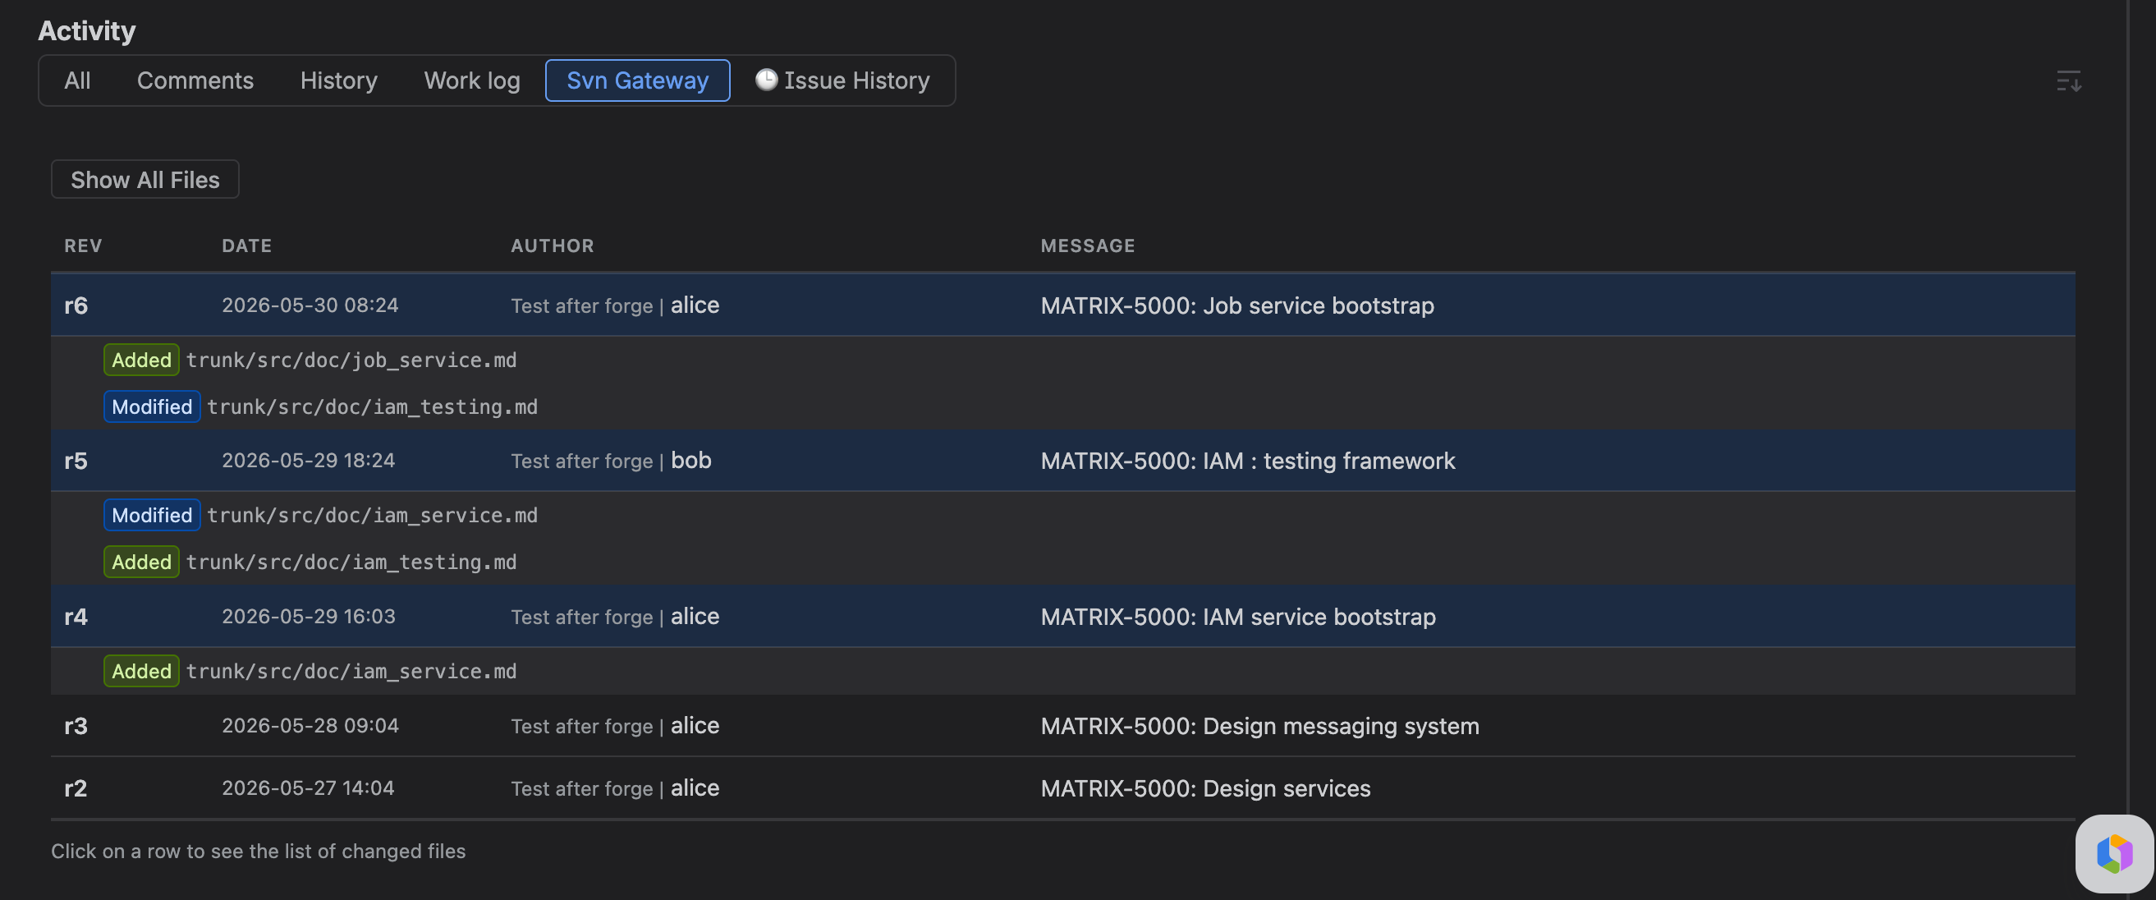Click the Show All Files button
This screenshot has width=2156, height=900.
click(x=145, y=179)
